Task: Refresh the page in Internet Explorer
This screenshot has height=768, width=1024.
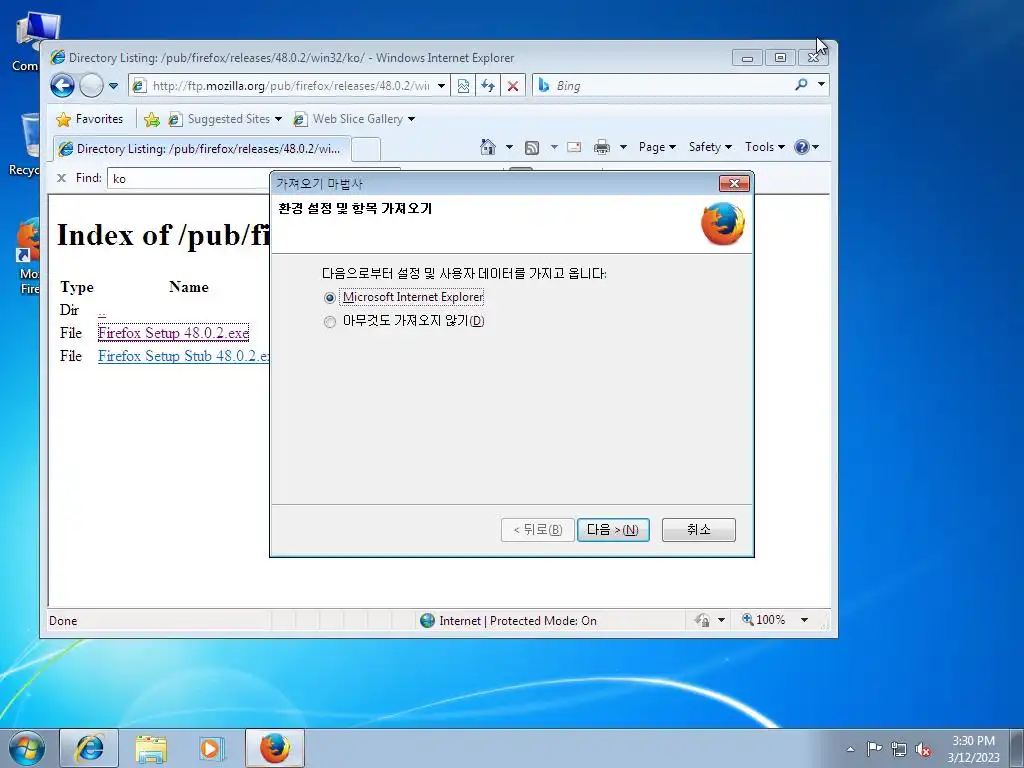Action: [x=488, y=86]
